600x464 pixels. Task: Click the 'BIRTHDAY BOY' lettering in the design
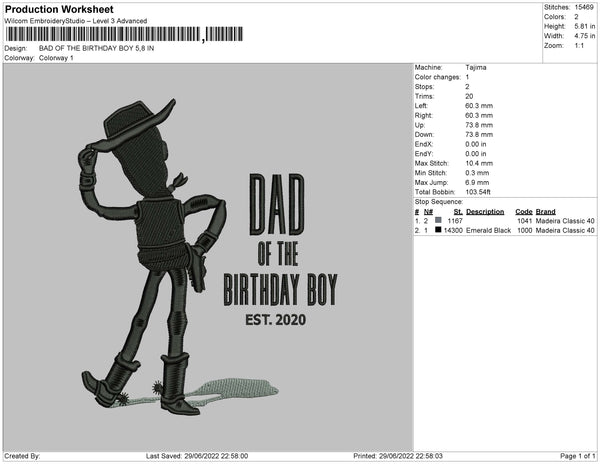(280, 290)
